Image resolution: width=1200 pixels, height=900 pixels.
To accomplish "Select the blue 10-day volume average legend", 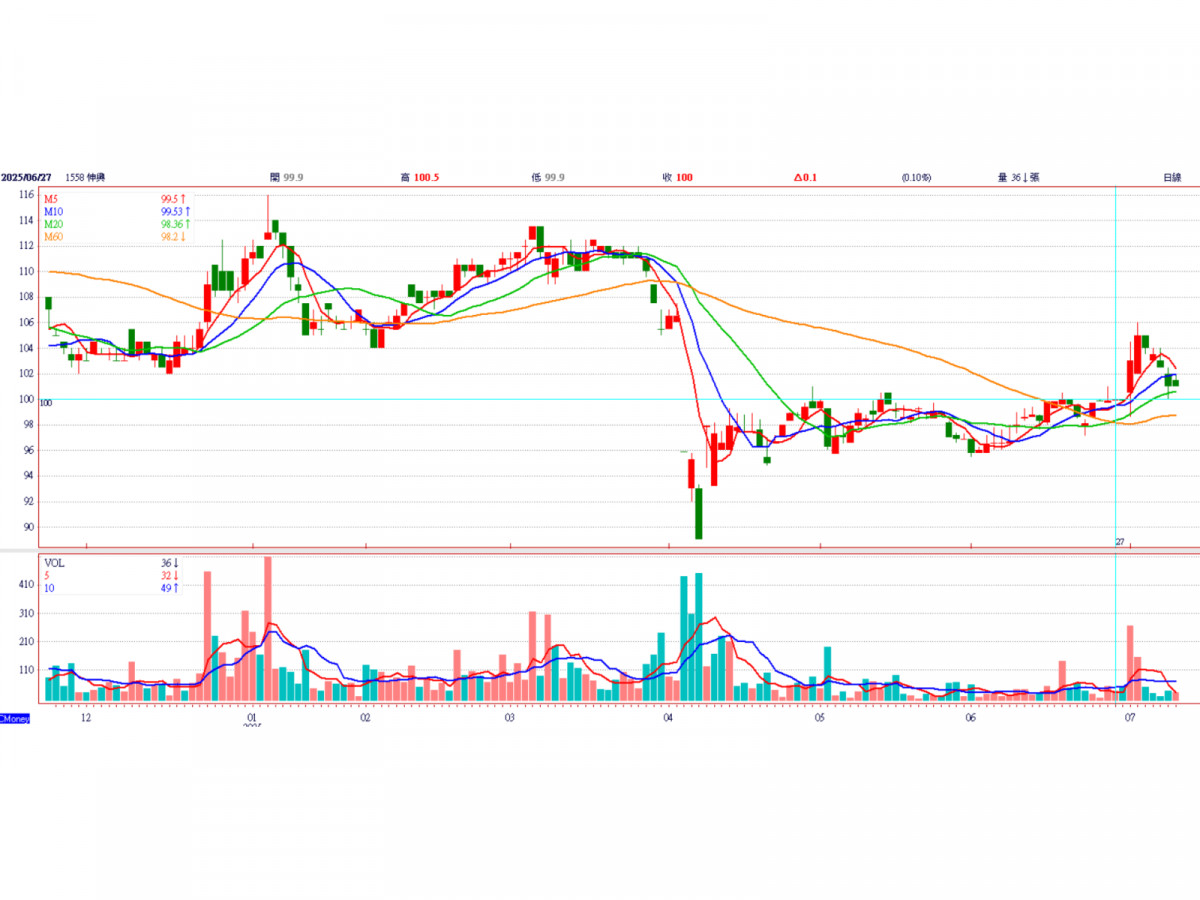I will pos(49,587).
